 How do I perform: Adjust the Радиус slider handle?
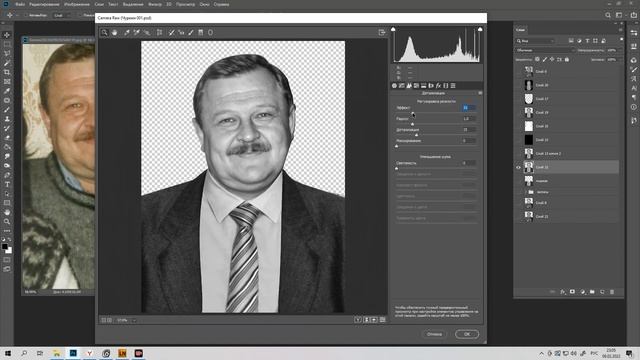click(412, 124)
